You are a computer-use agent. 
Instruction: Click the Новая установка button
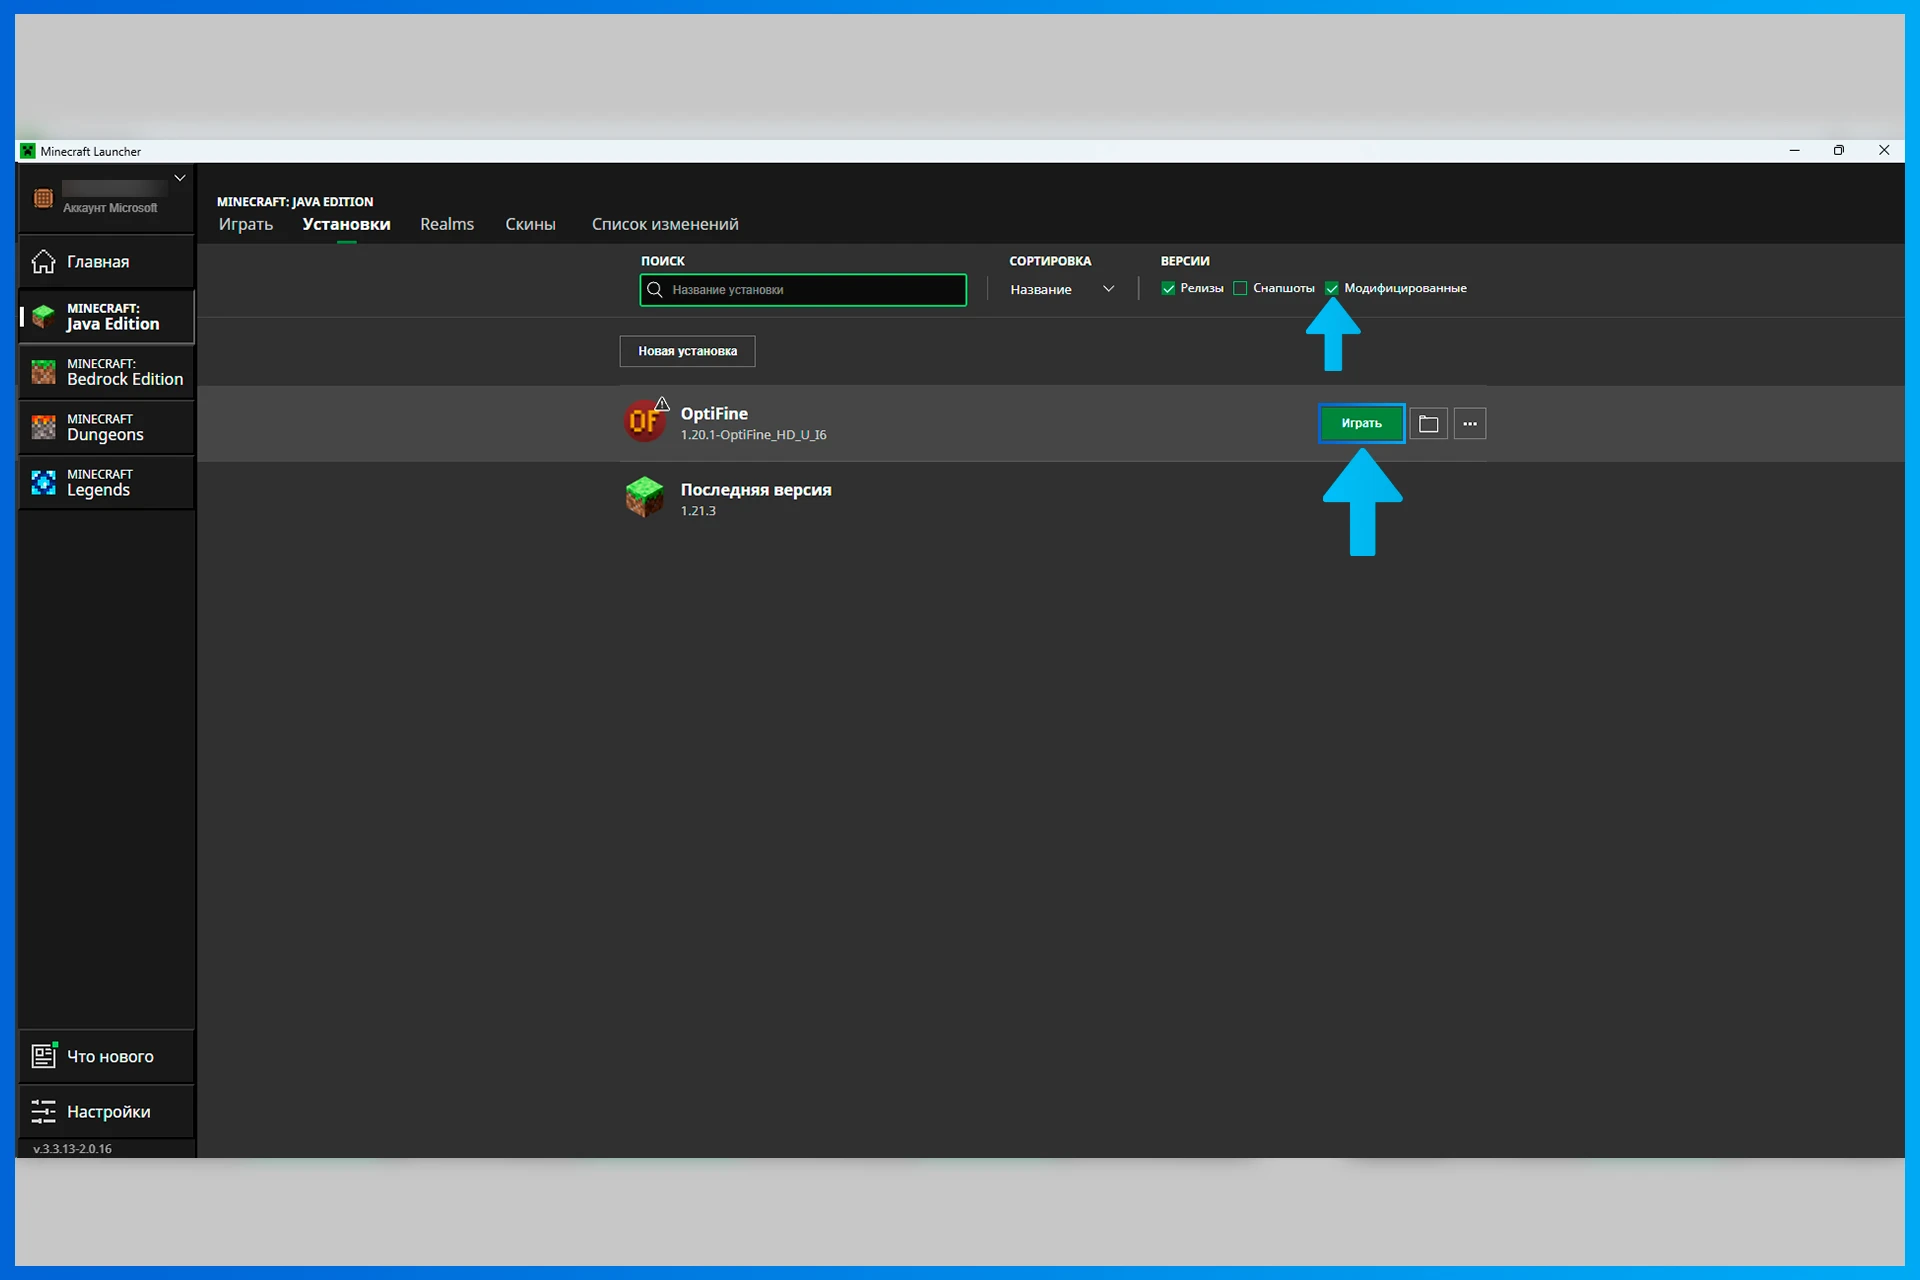[x=687, y=351]
